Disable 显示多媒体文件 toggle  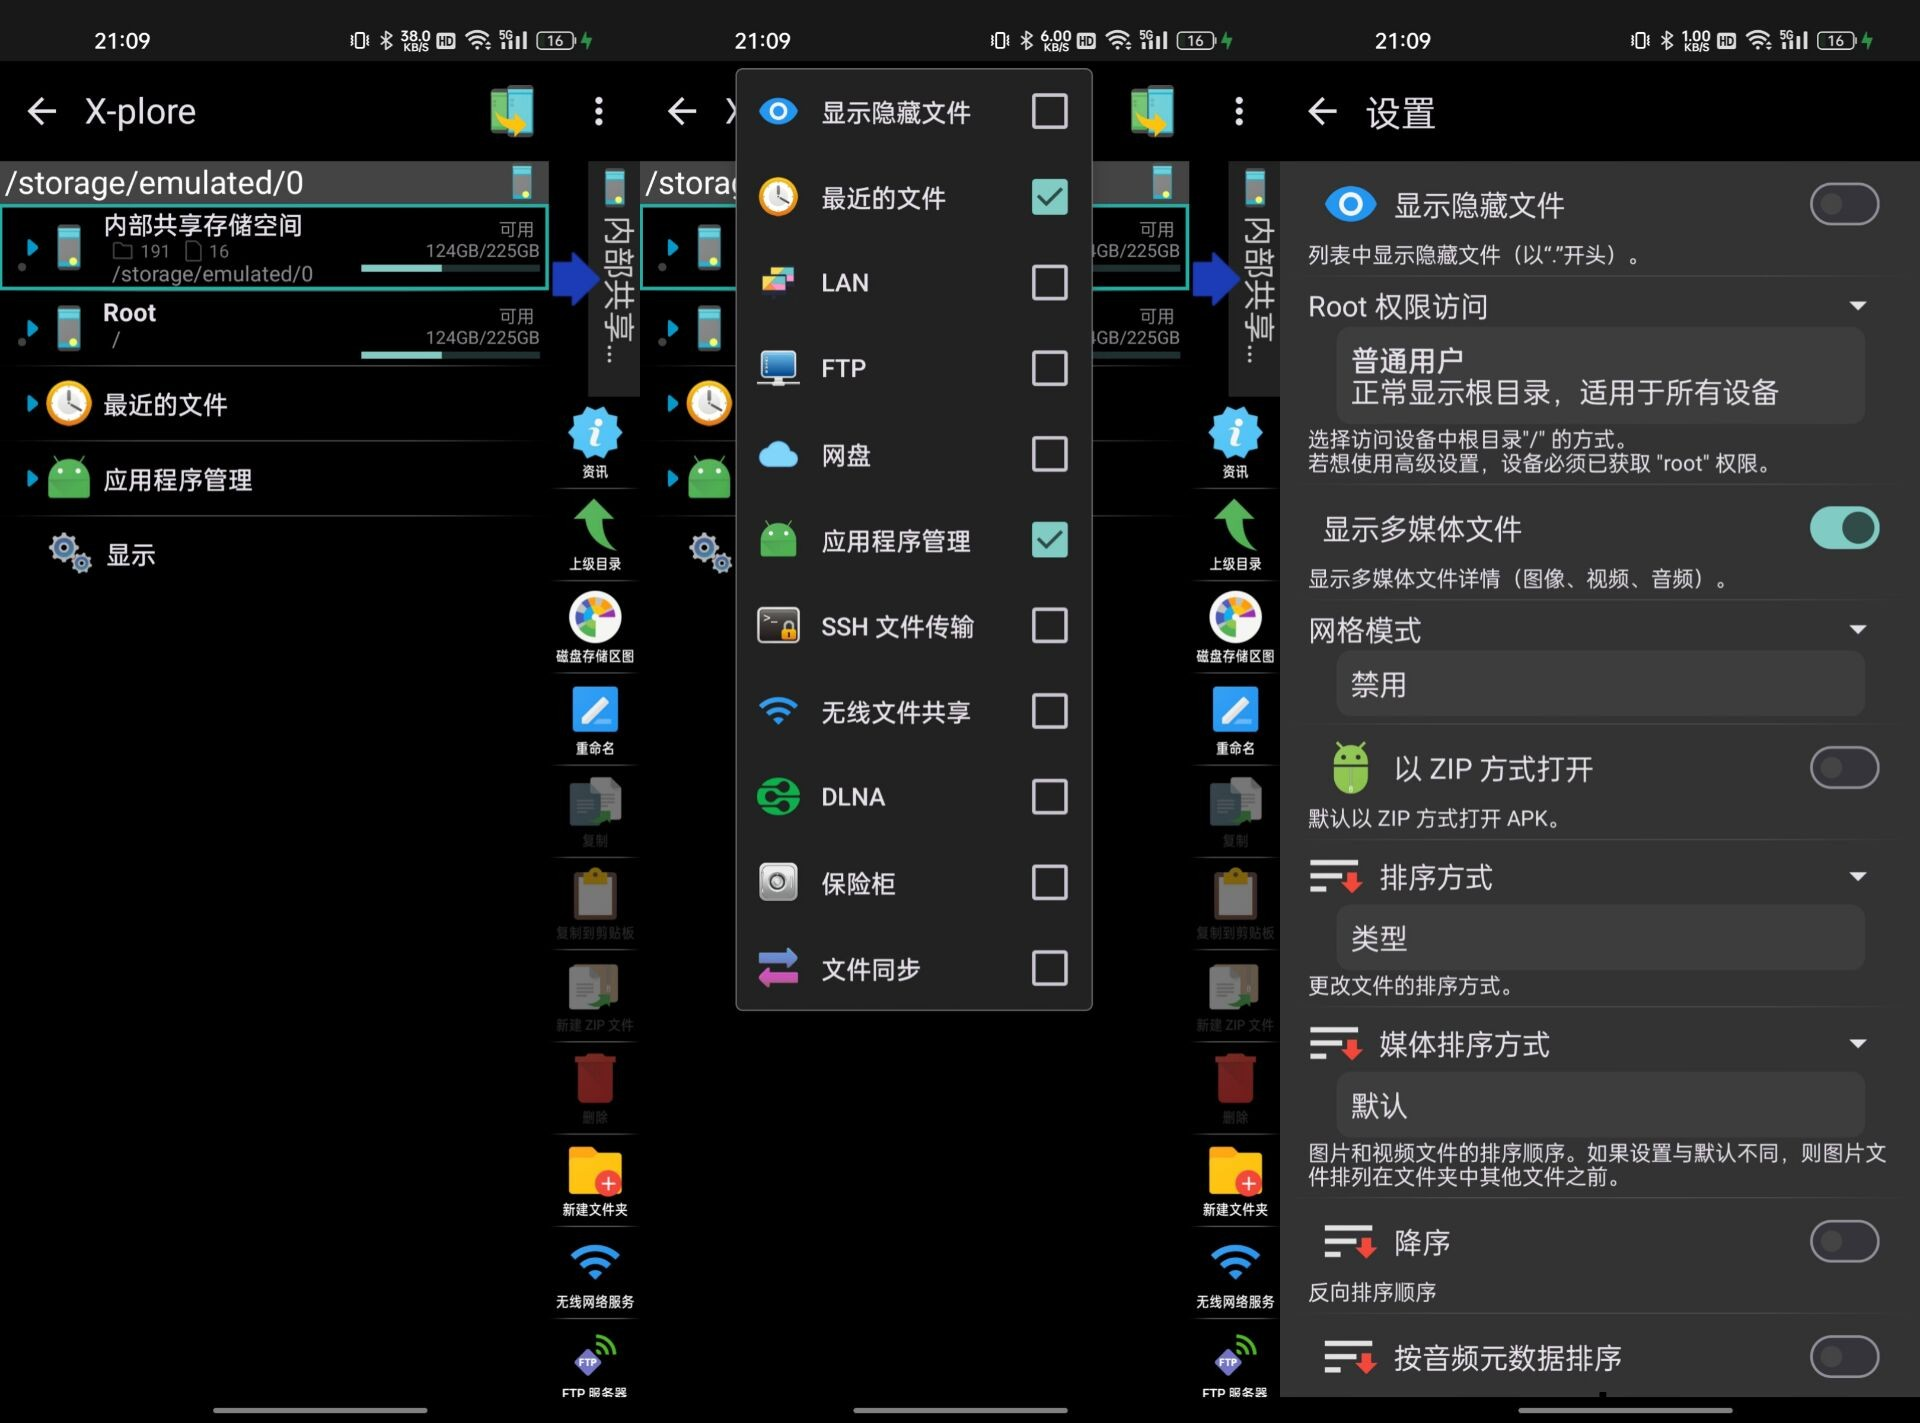tap(1845, 527)
